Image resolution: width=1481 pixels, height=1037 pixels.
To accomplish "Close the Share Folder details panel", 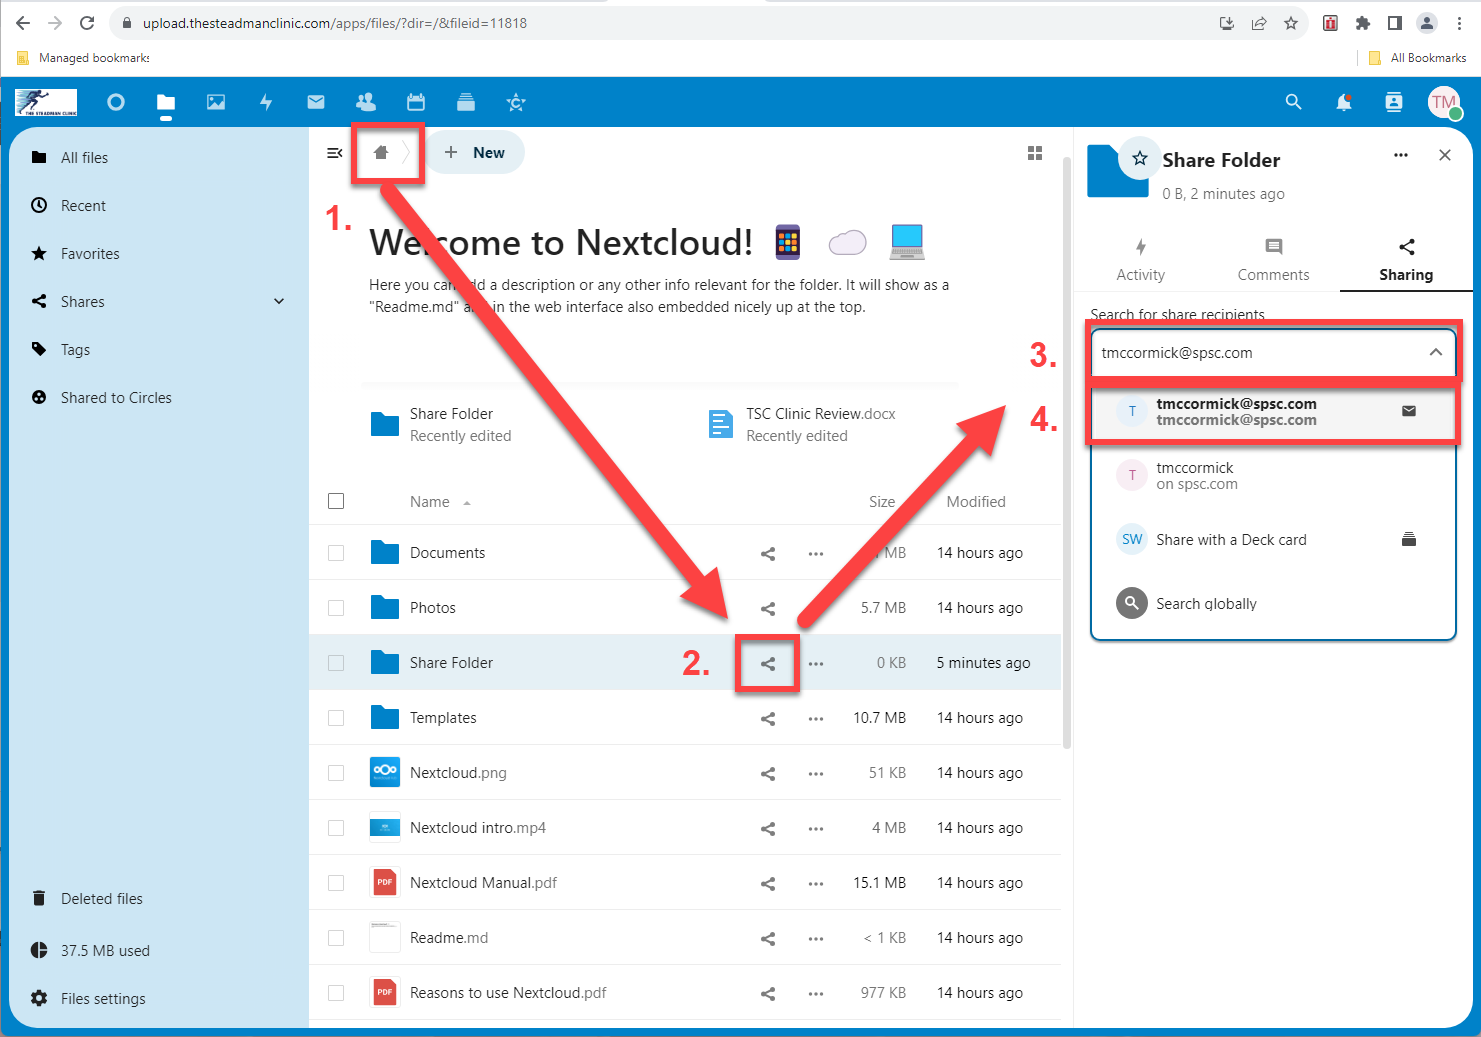I will pos(1445,155).
